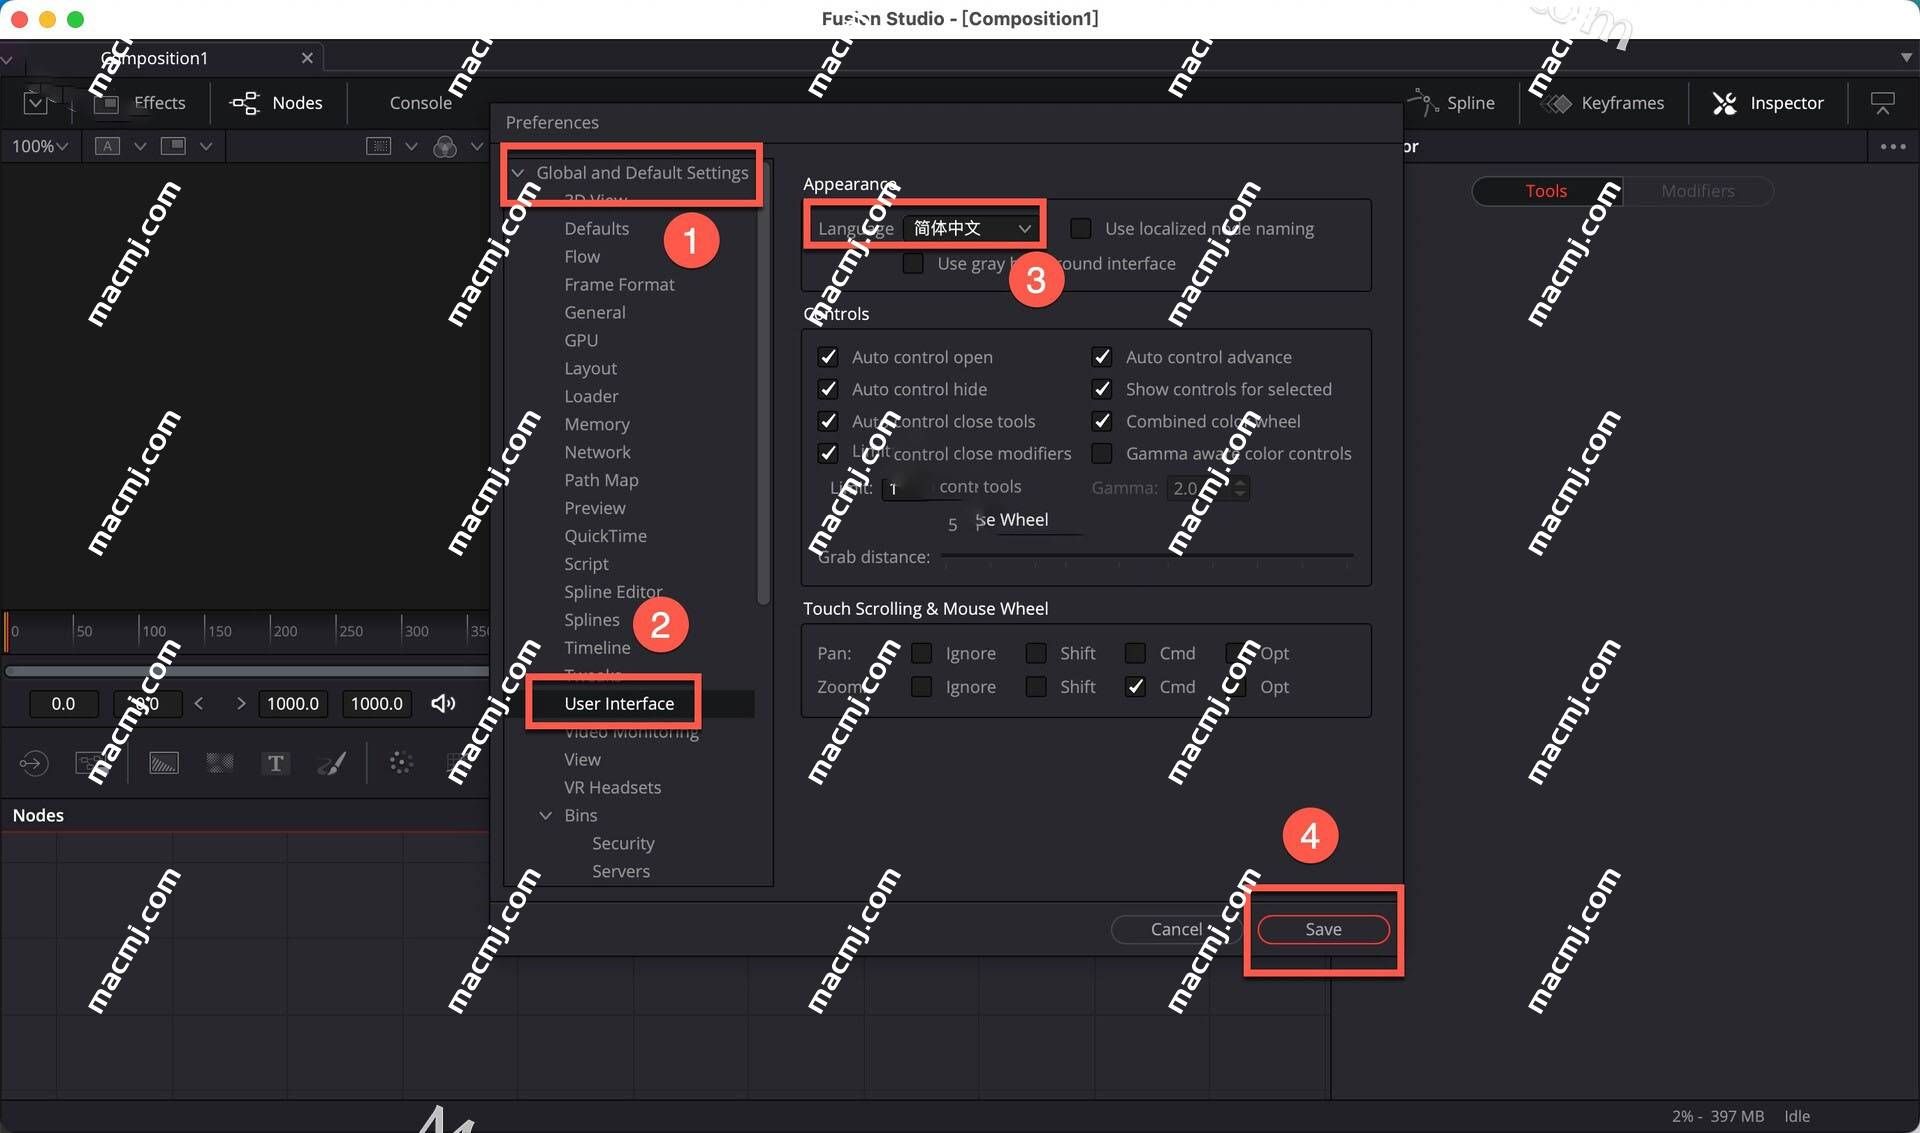
Task: Open the Nodes panel icon
Action: [x=244, y=102]
